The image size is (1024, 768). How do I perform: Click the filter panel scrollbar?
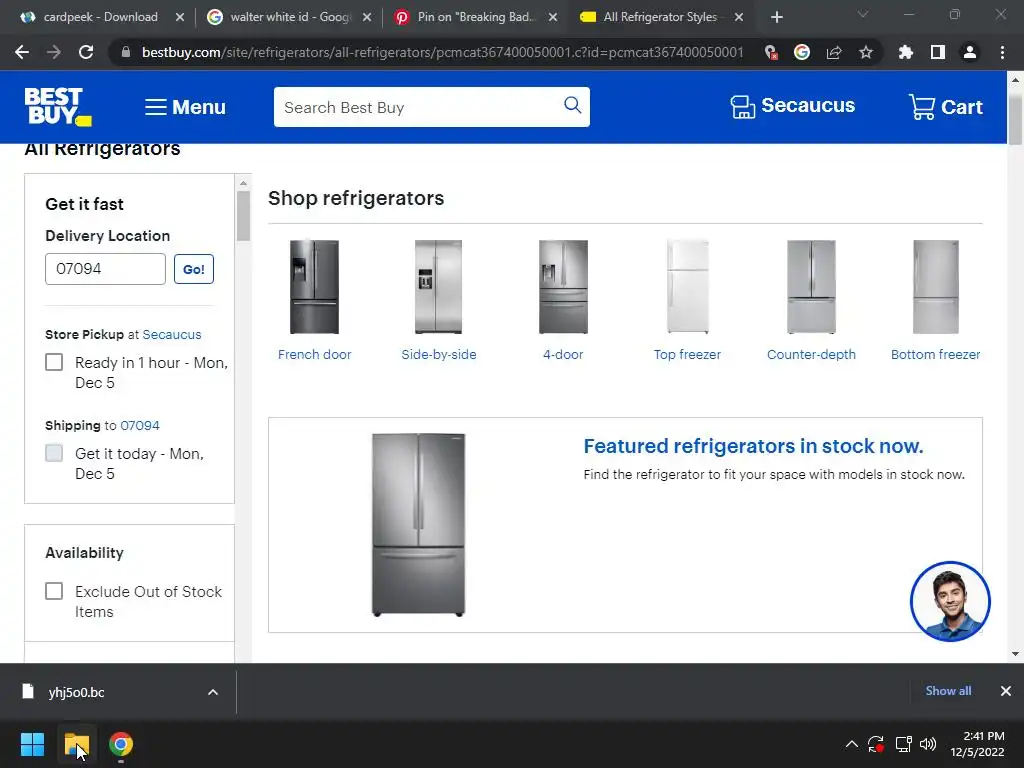[243, 216]
